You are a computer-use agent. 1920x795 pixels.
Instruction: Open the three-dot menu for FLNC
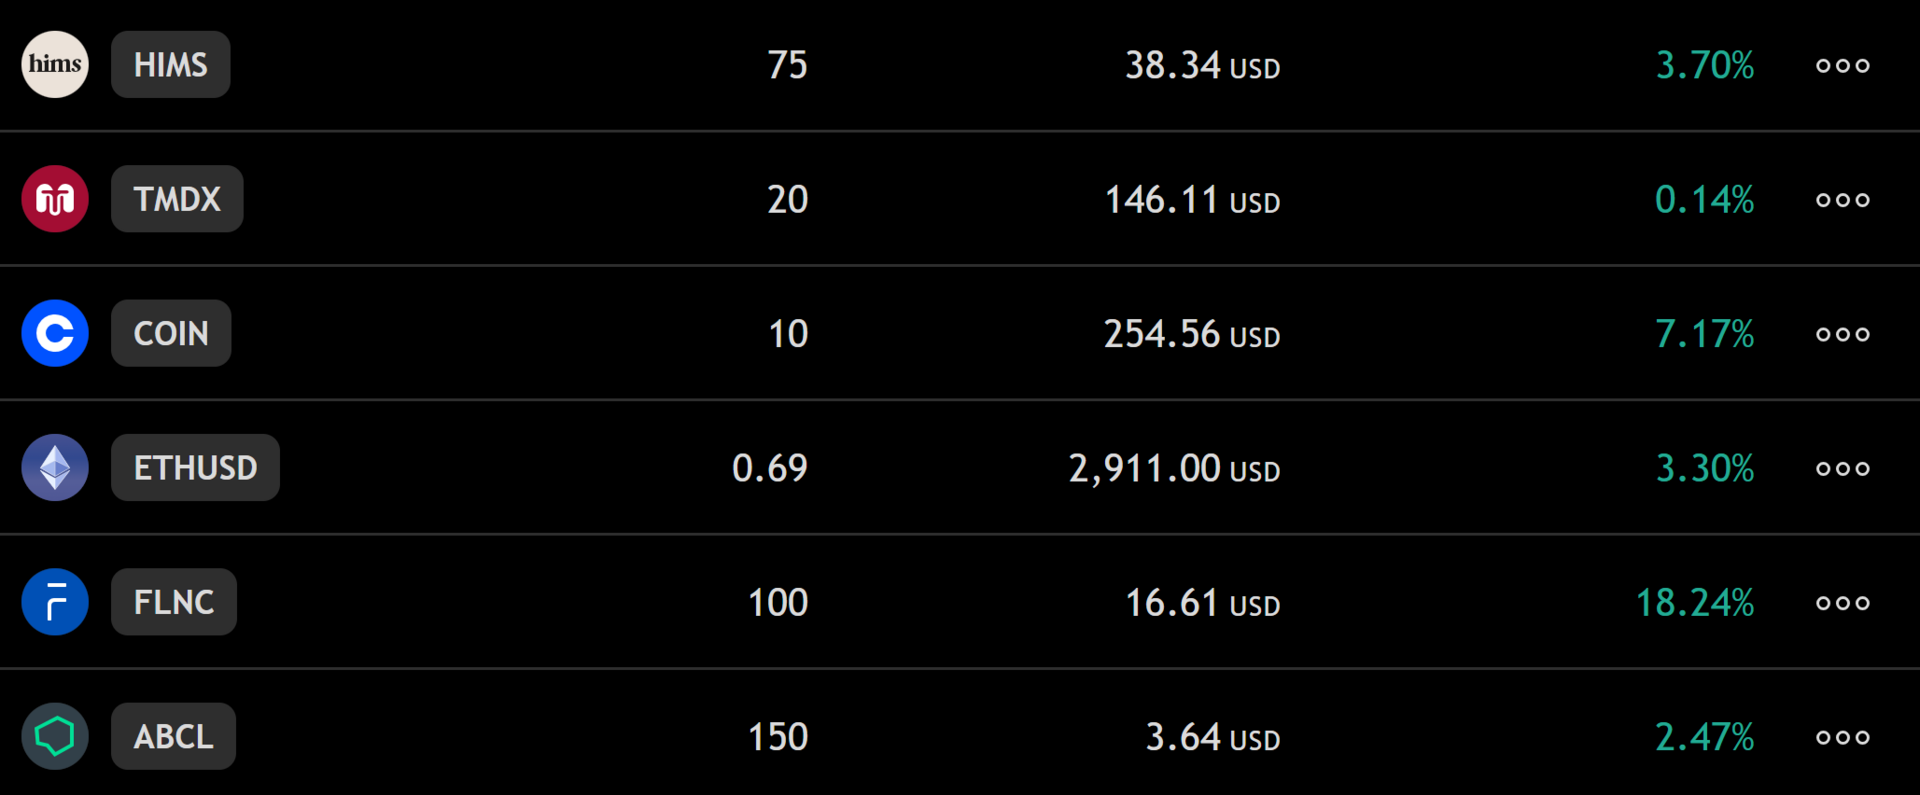pos(1842,601)
